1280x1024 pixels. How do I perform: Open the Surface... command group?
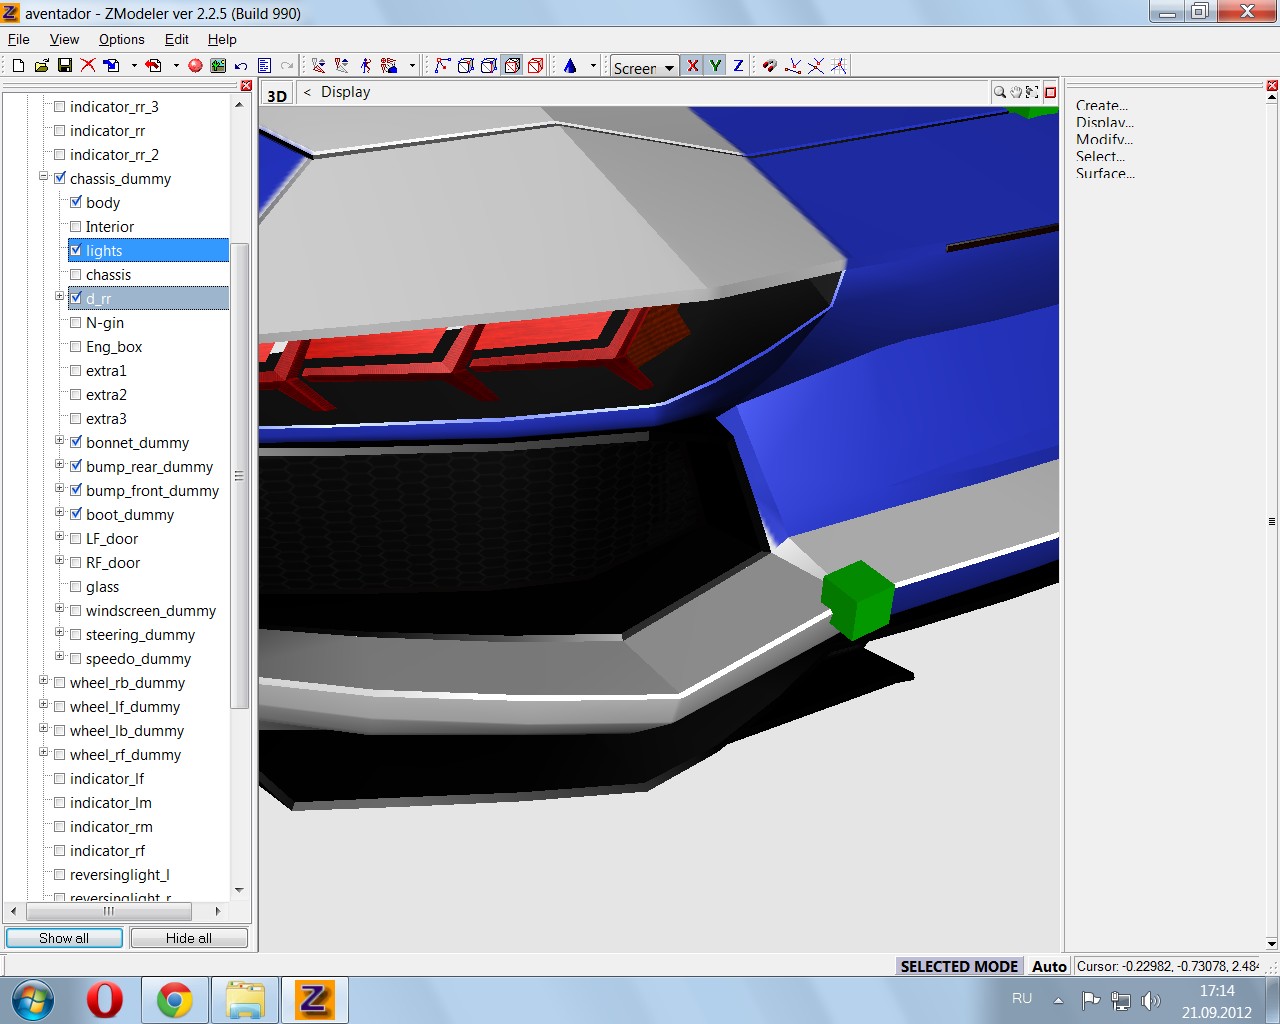[x=1105, y=173]
